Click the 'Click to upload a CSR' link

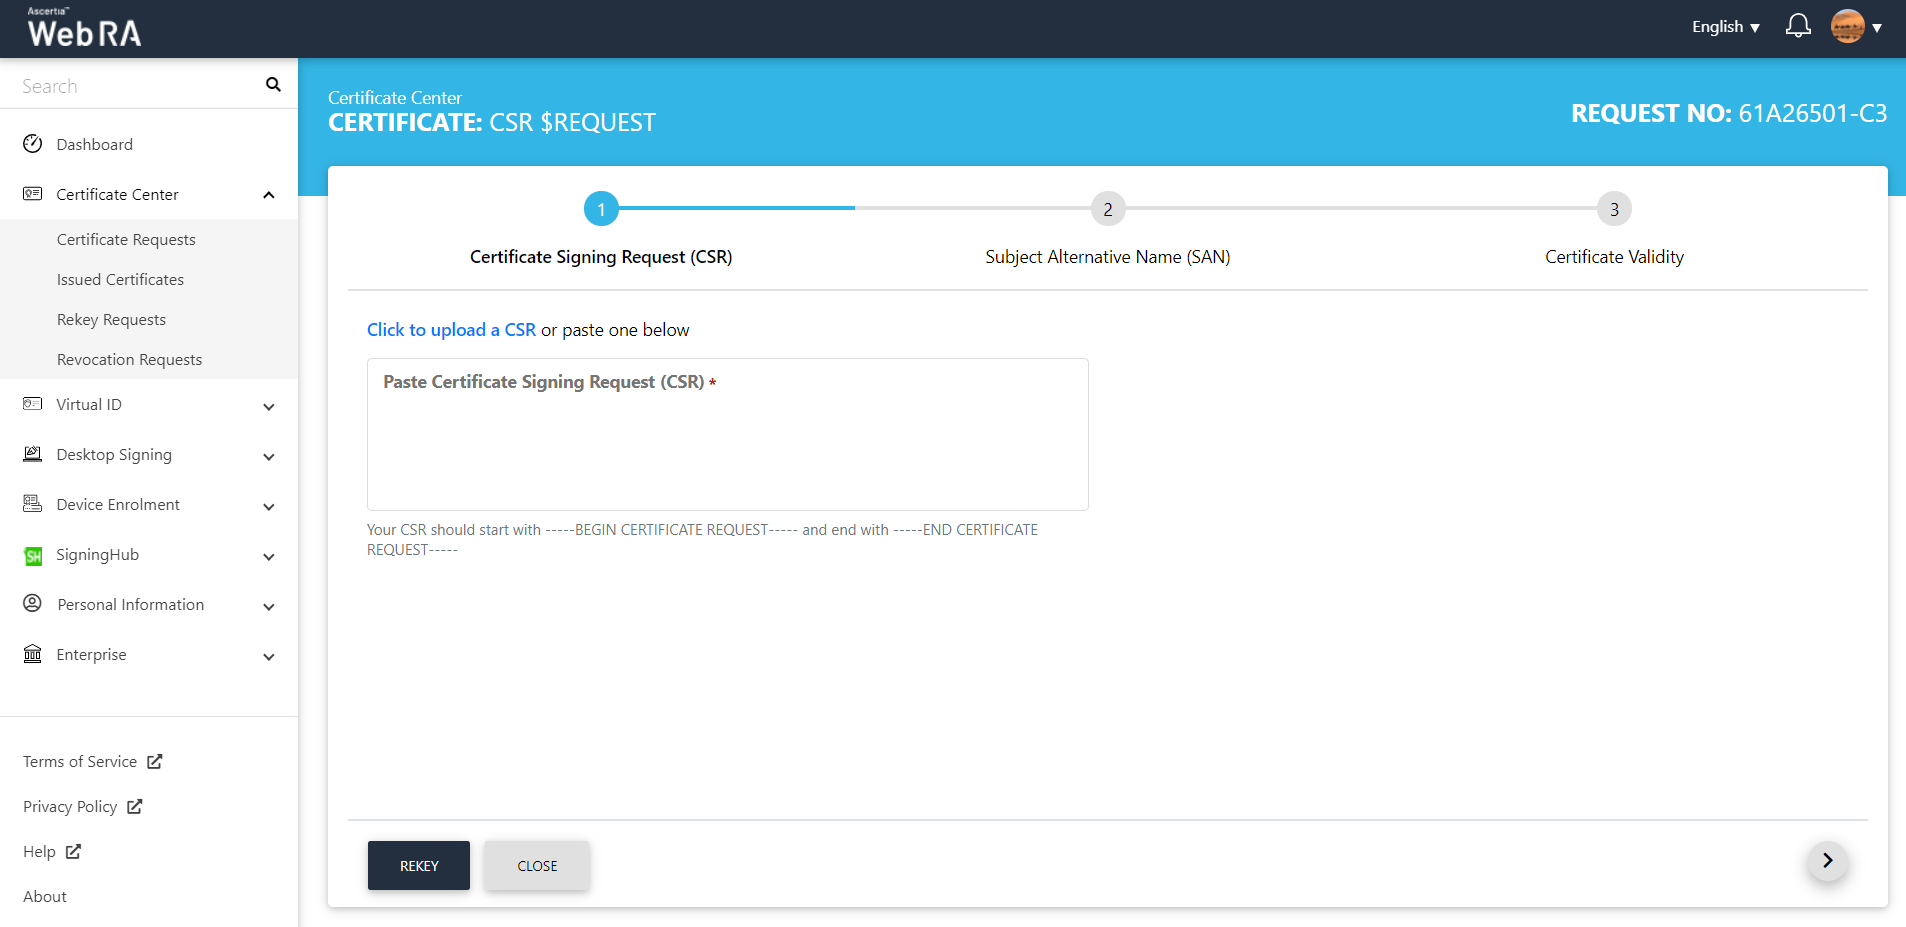click(x=451, y=330)
